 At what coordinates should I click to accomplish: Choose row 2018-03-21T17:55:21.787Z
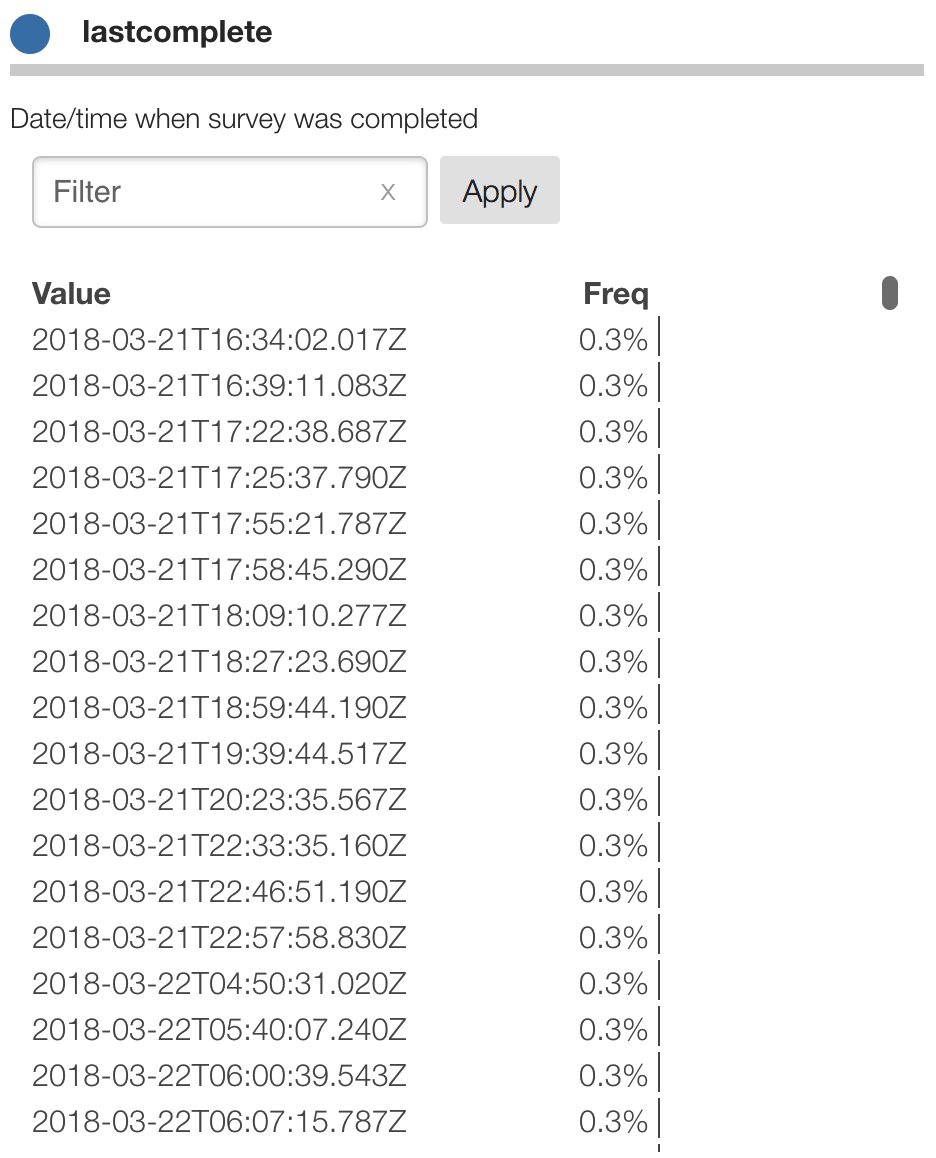(x=219, y=524)
